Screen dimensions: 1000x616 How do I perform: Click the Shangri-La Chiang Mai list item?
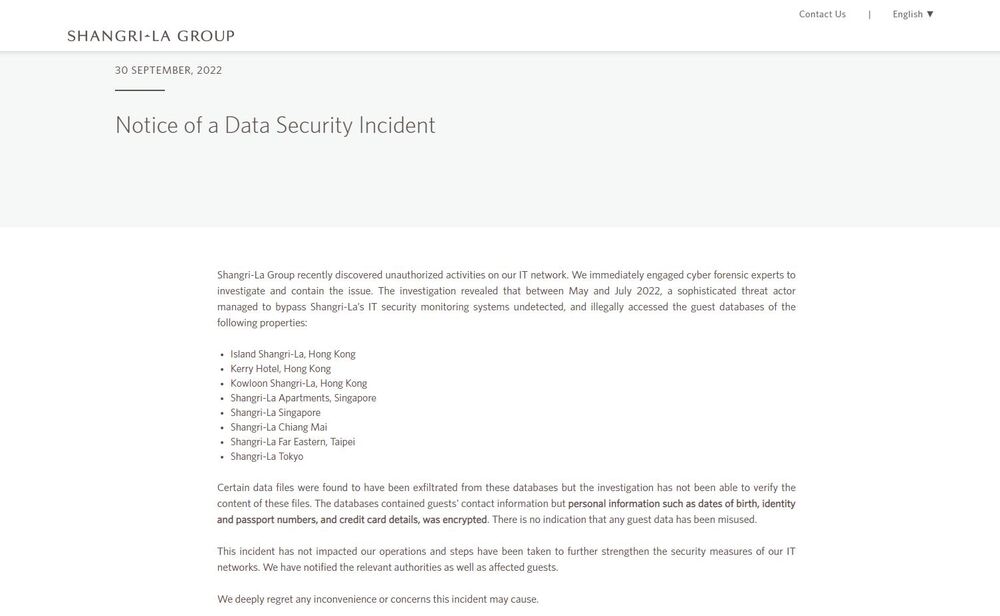(x=278, y=427)
